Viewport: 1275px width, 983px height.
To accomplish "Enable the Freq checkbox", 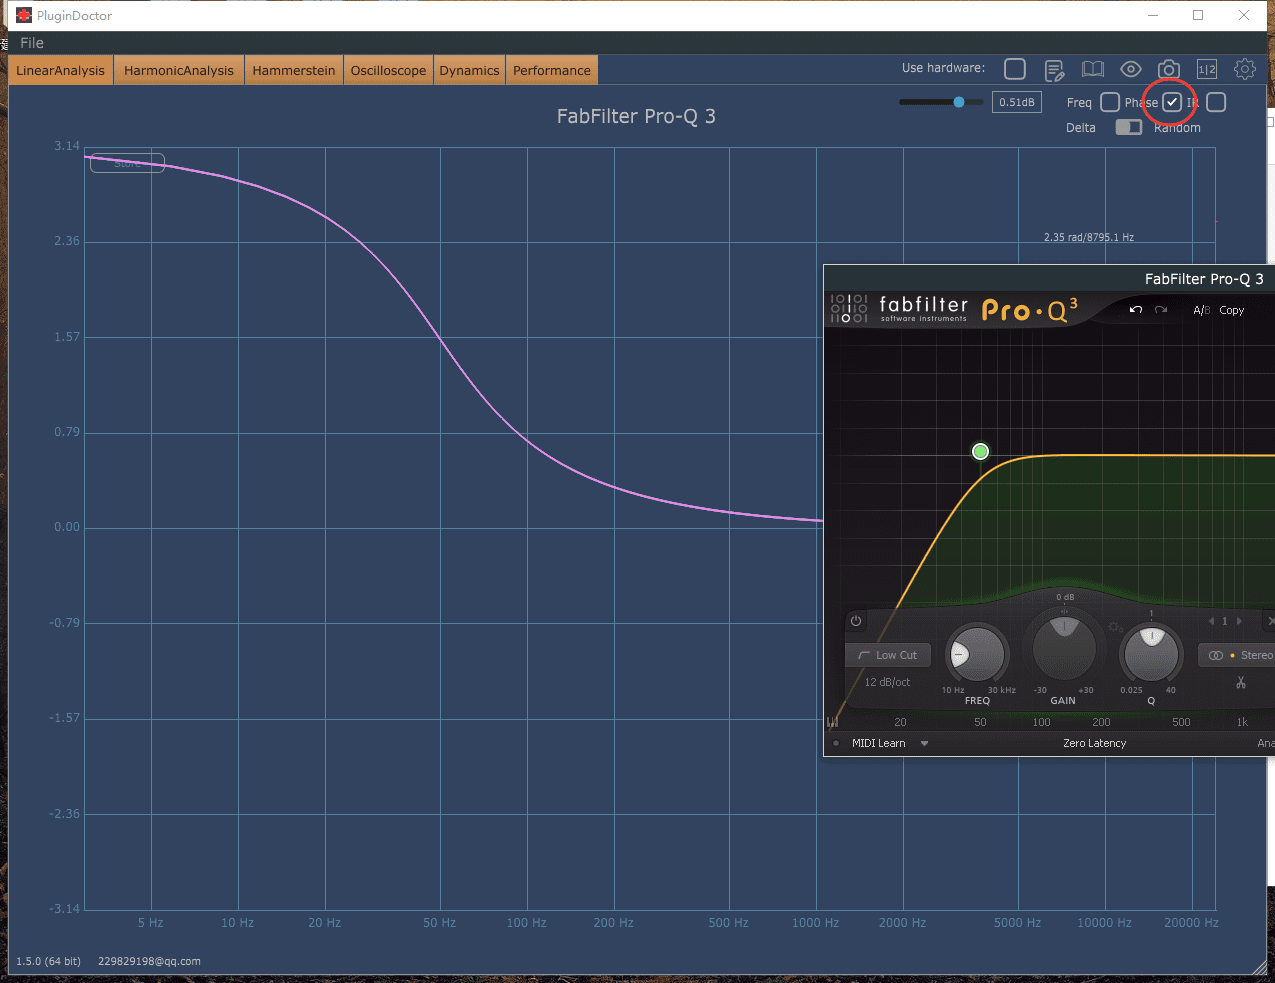I will (1110, 102).
